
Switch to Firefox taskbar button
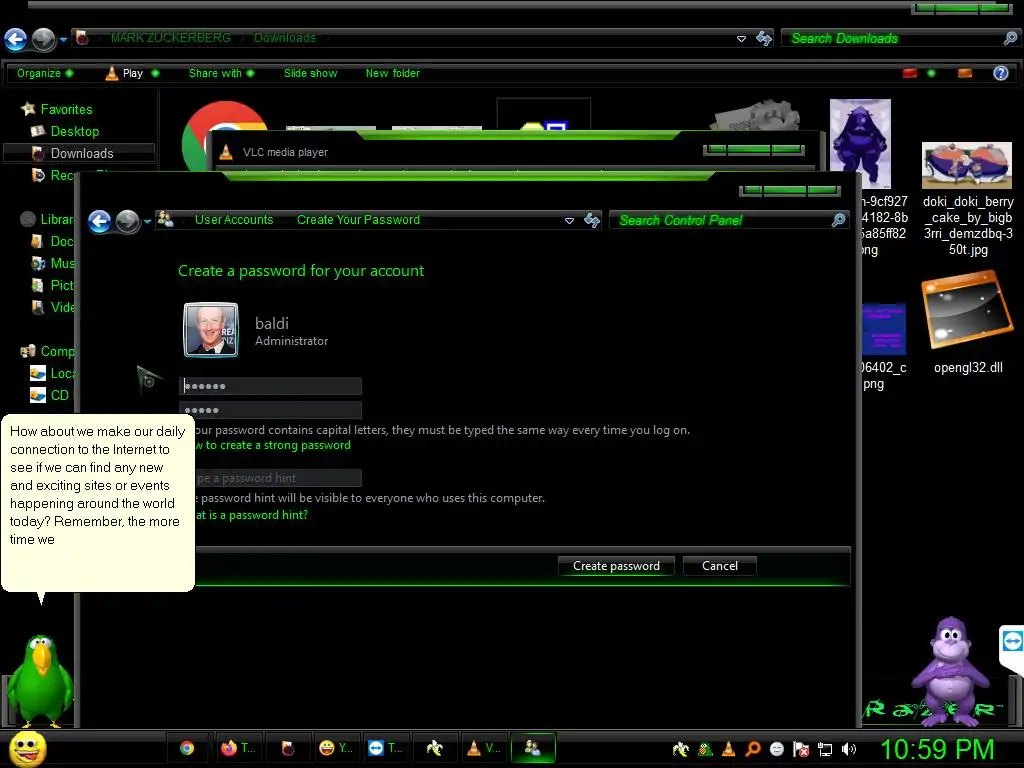coord(237,748)
